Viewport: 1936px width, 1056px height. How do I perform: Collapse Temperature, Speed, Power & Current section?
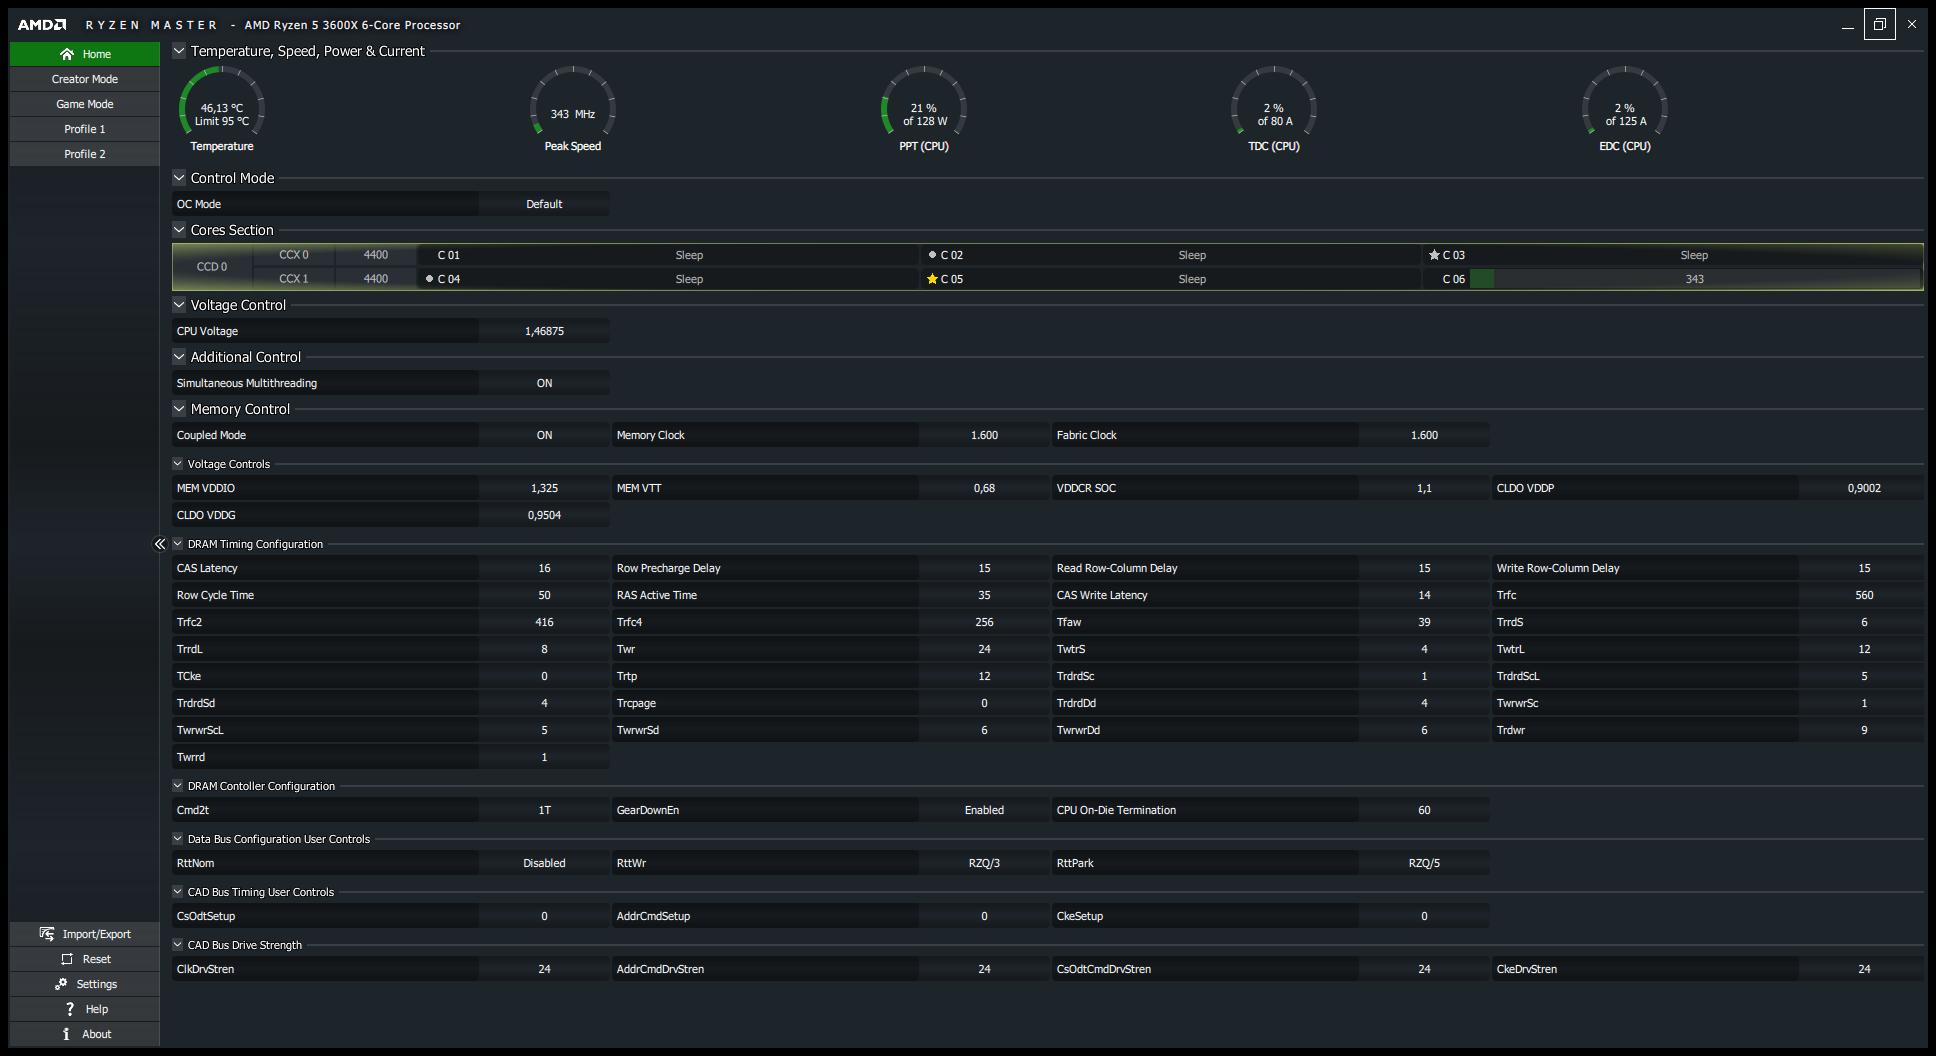point(179,51)
